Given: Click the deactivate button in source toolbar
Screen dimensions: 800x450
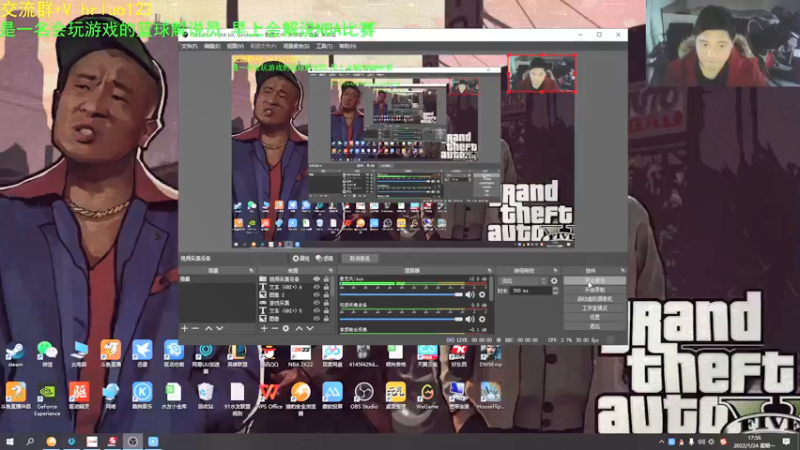Looking at the screenshot, I should pyautogui.click(x=359, y=259).
